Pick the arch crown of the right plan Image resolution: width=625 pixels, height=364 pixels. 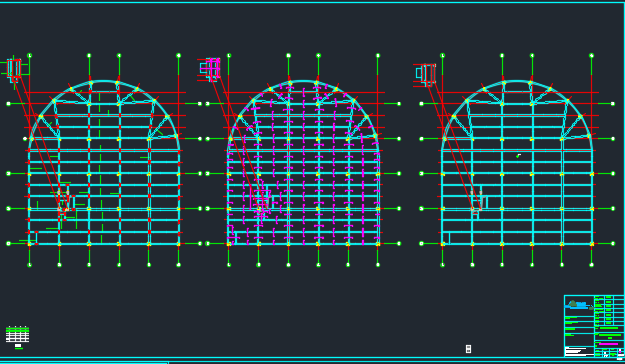coord(517,81)
